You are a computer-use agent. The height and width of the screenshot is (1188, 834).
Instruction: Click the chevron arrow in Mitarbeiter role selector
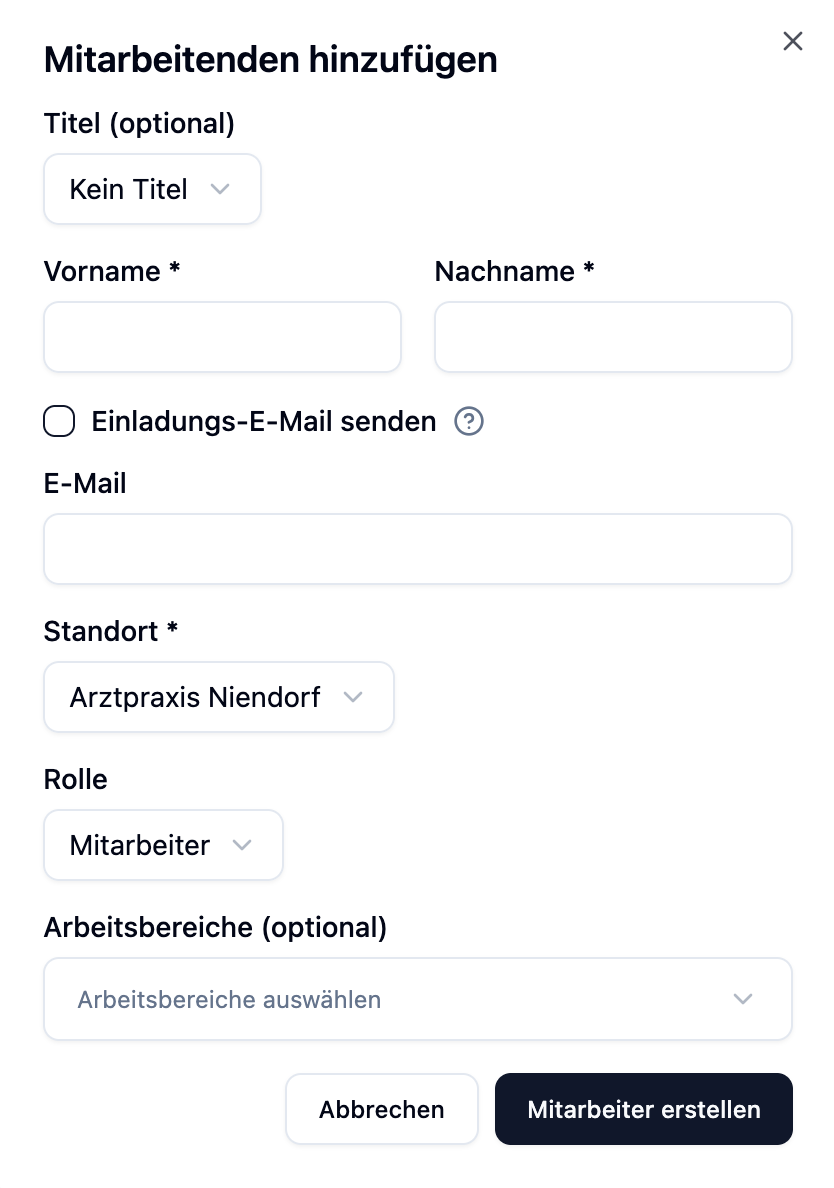click(x=241, y=845)
